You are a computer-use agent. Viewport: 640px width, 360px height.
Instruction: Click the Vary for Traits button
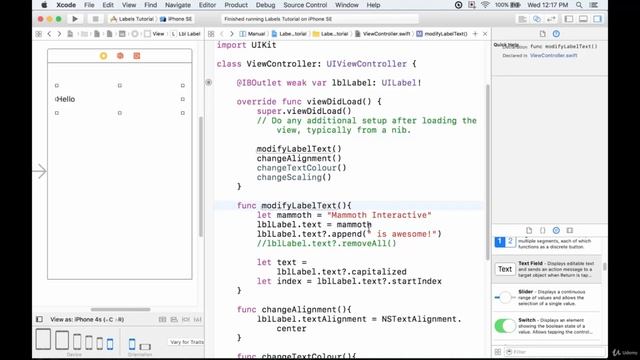(187, 342)
